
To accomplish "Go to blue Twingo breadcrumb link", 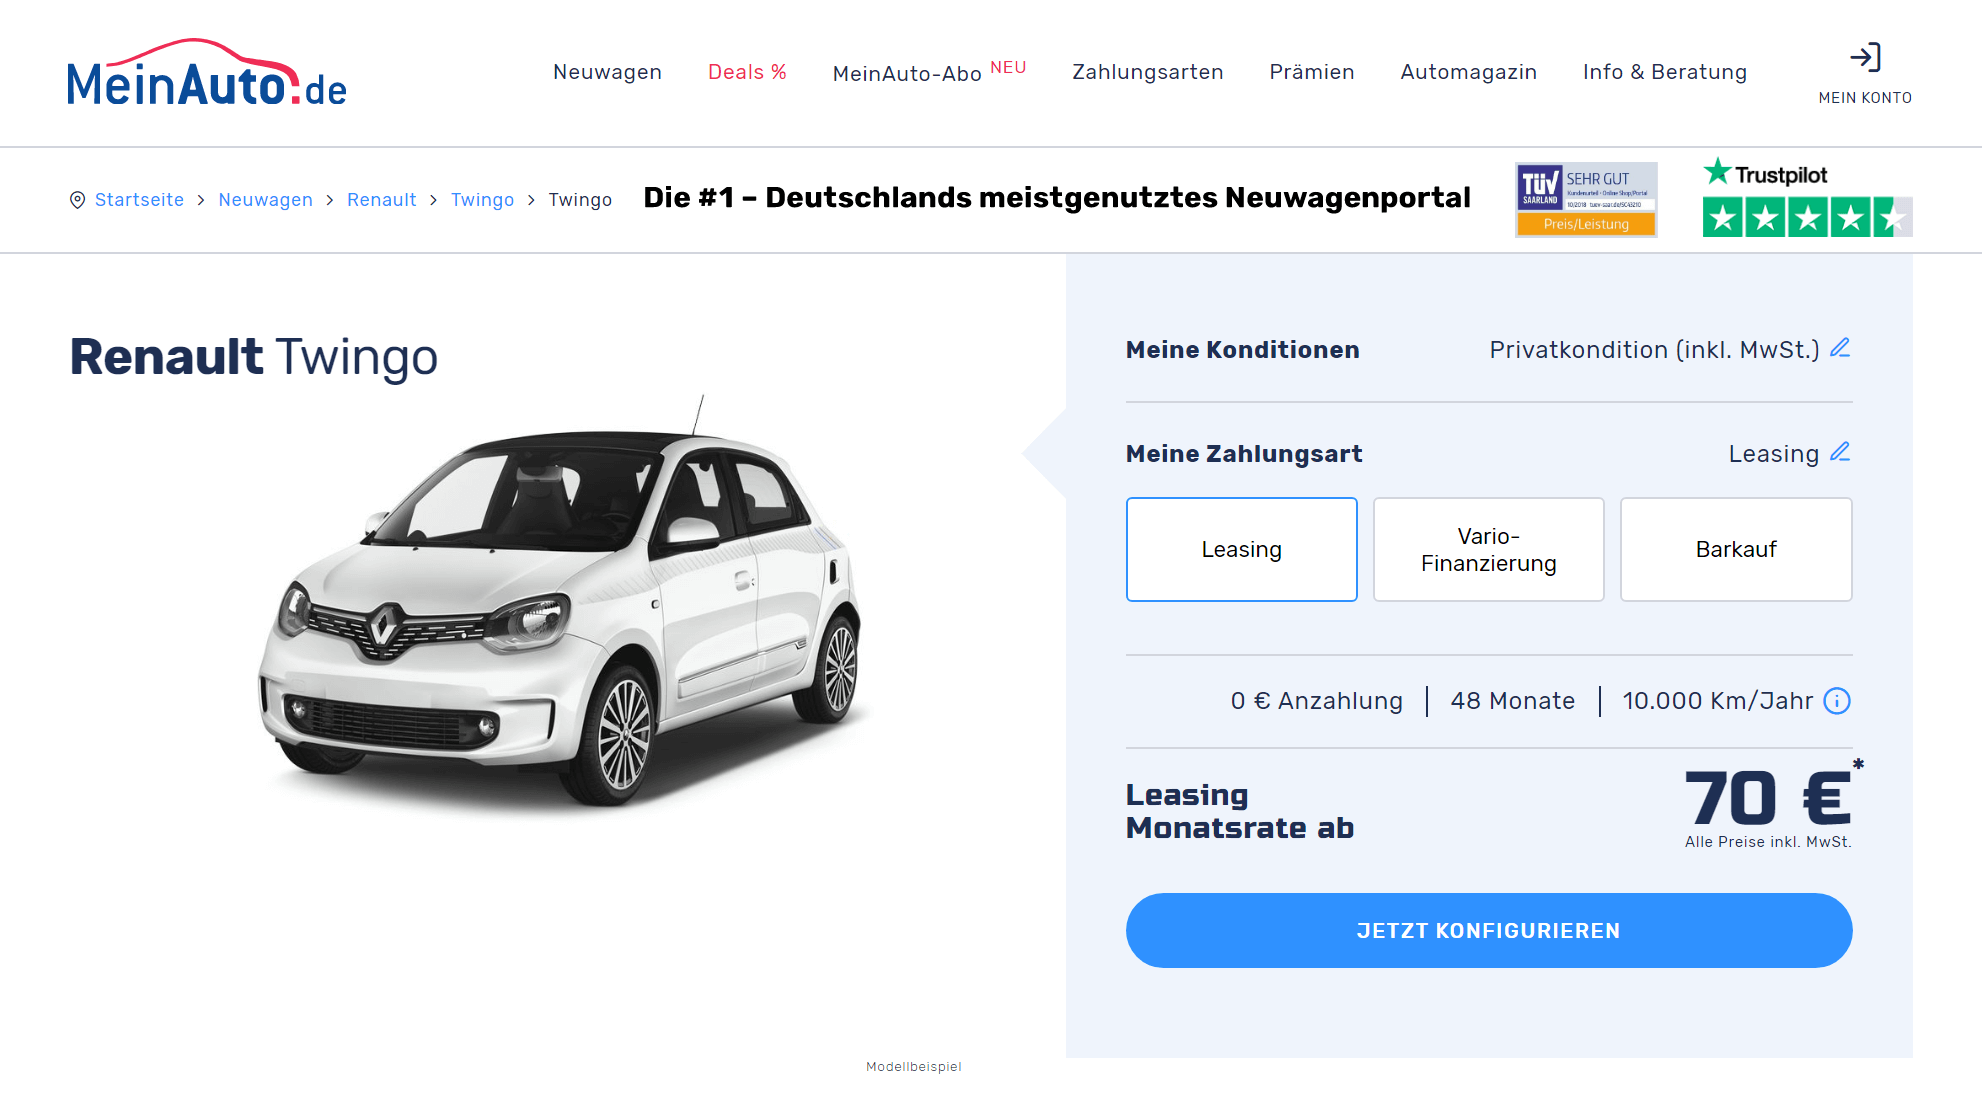I will tap(482, 200).
